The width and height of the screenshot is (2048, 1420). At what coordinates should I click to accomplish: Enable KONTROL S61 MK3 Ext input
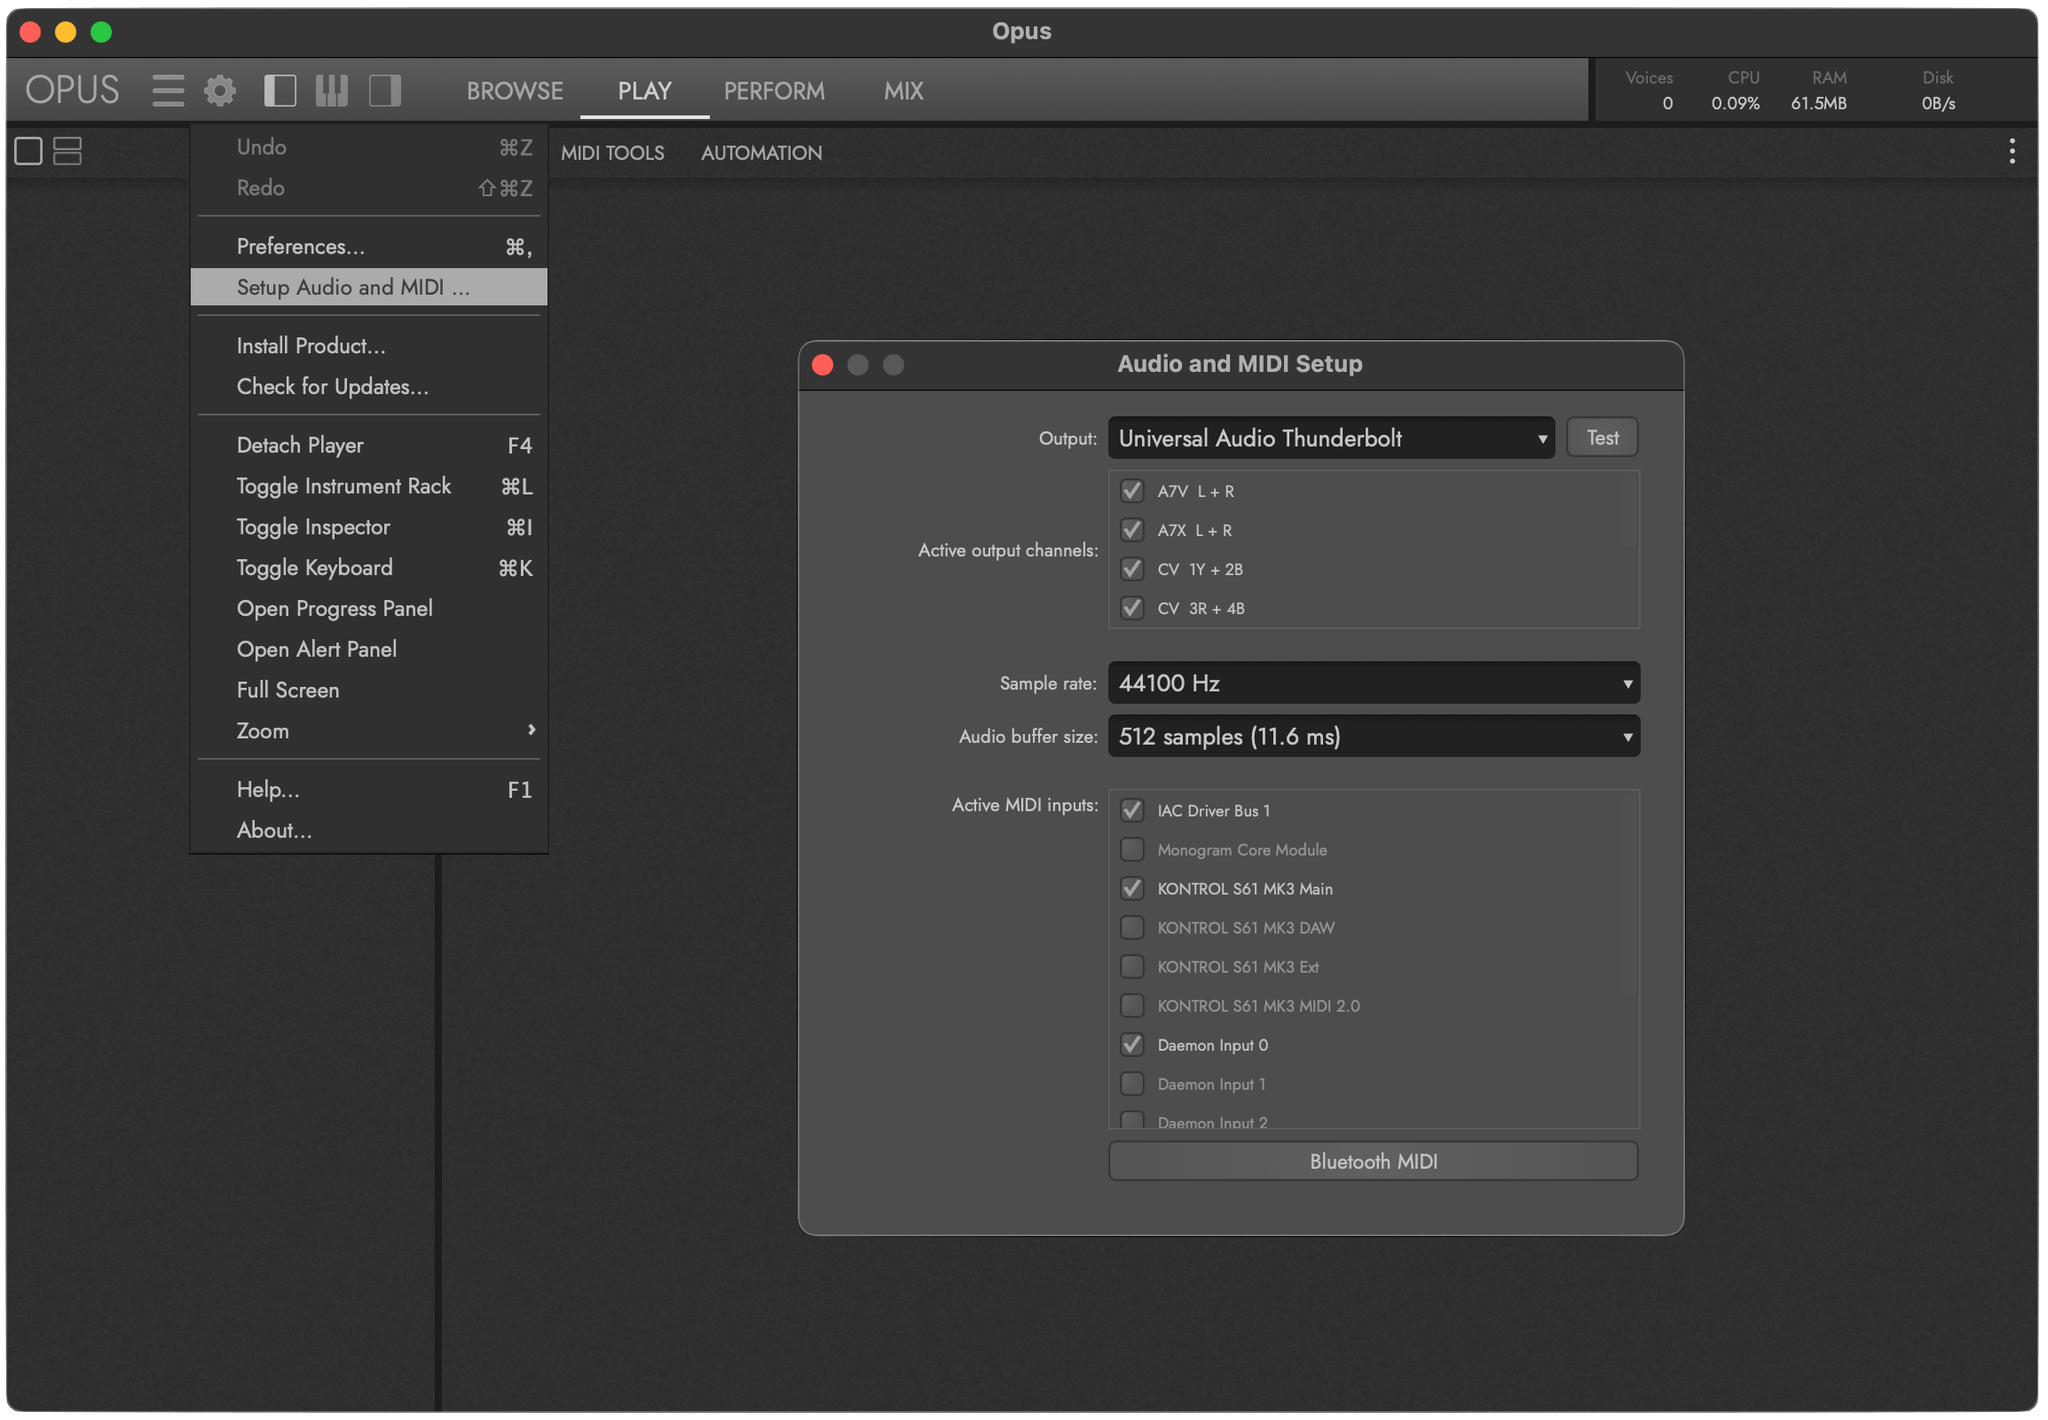click(x=1132, y=966)
